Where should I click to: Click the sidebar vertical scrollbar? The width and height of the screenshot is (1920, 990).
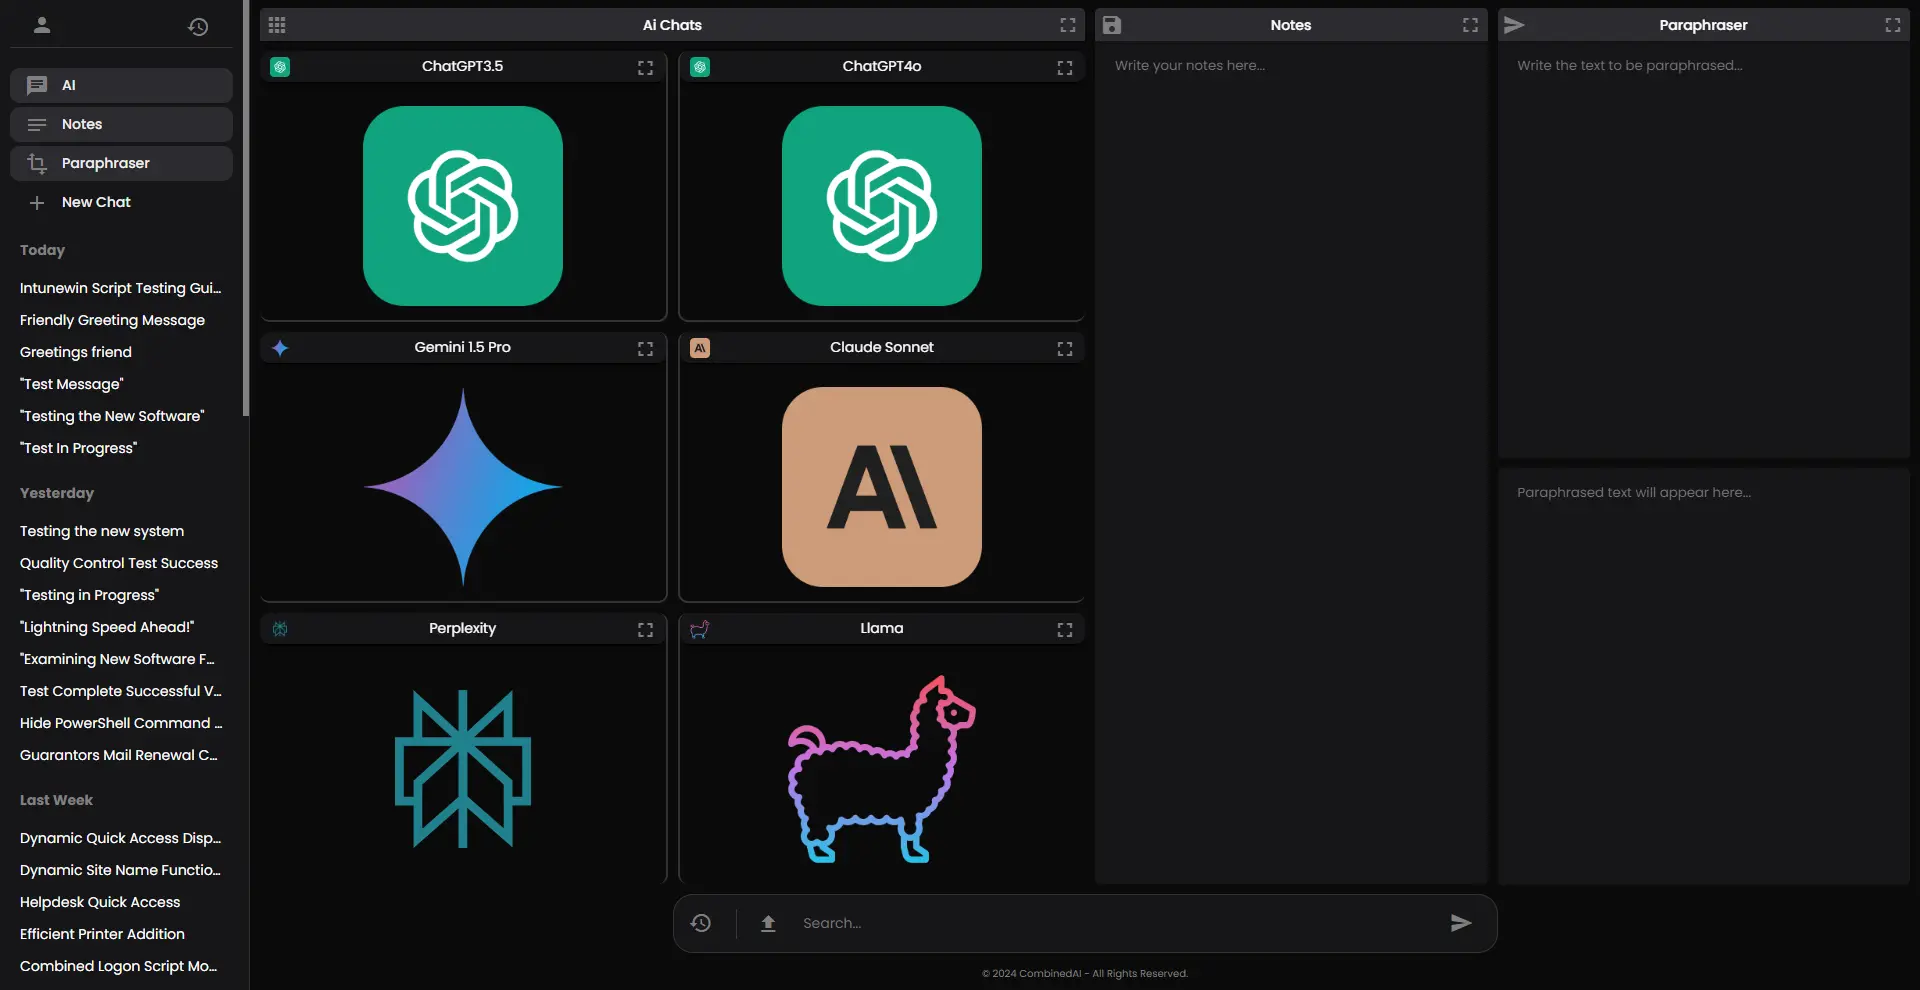tap(246, 200)
